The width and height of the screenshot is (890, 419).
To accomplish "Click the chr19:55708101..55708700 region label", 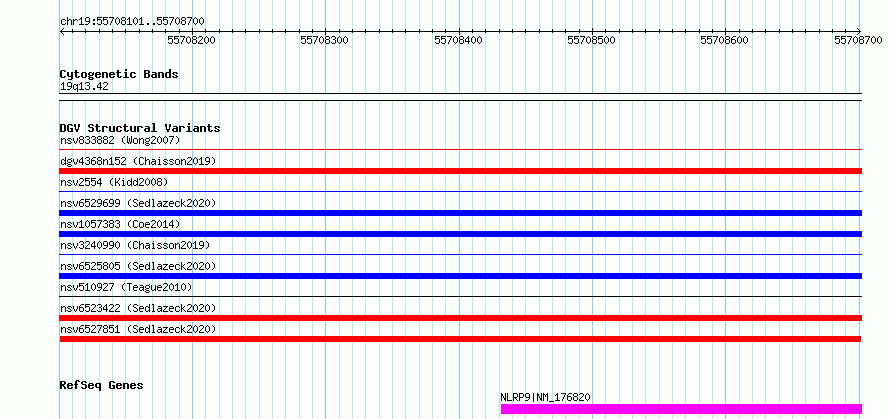I will tap(132, 22).
